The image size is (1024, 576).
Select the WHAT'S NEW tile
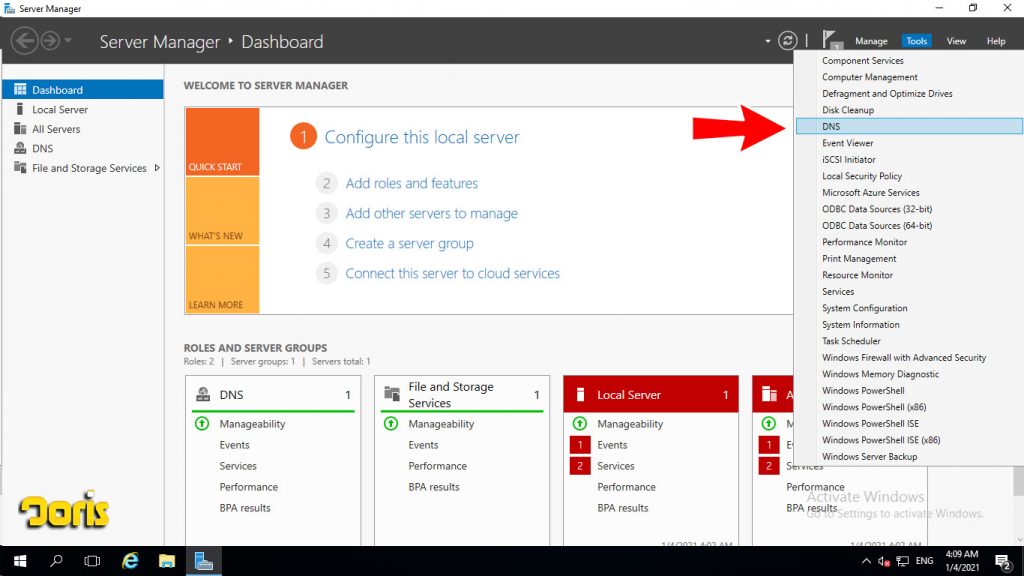point(222,211)
